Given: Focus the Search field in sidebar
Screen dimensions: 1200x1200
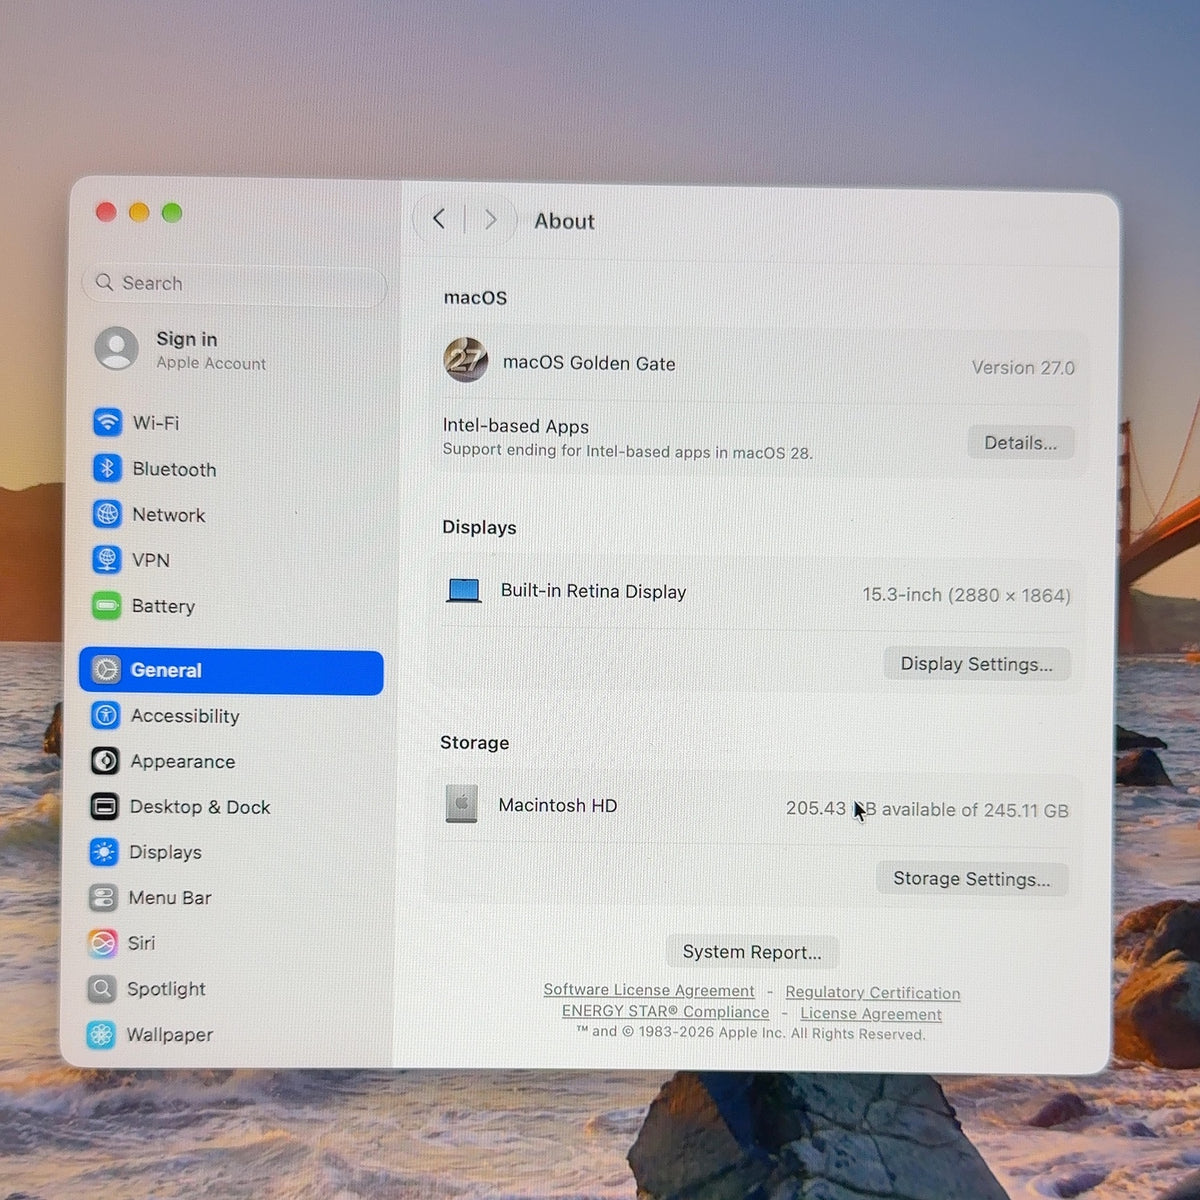Looking at the screenshot, I should click(234, 283).
